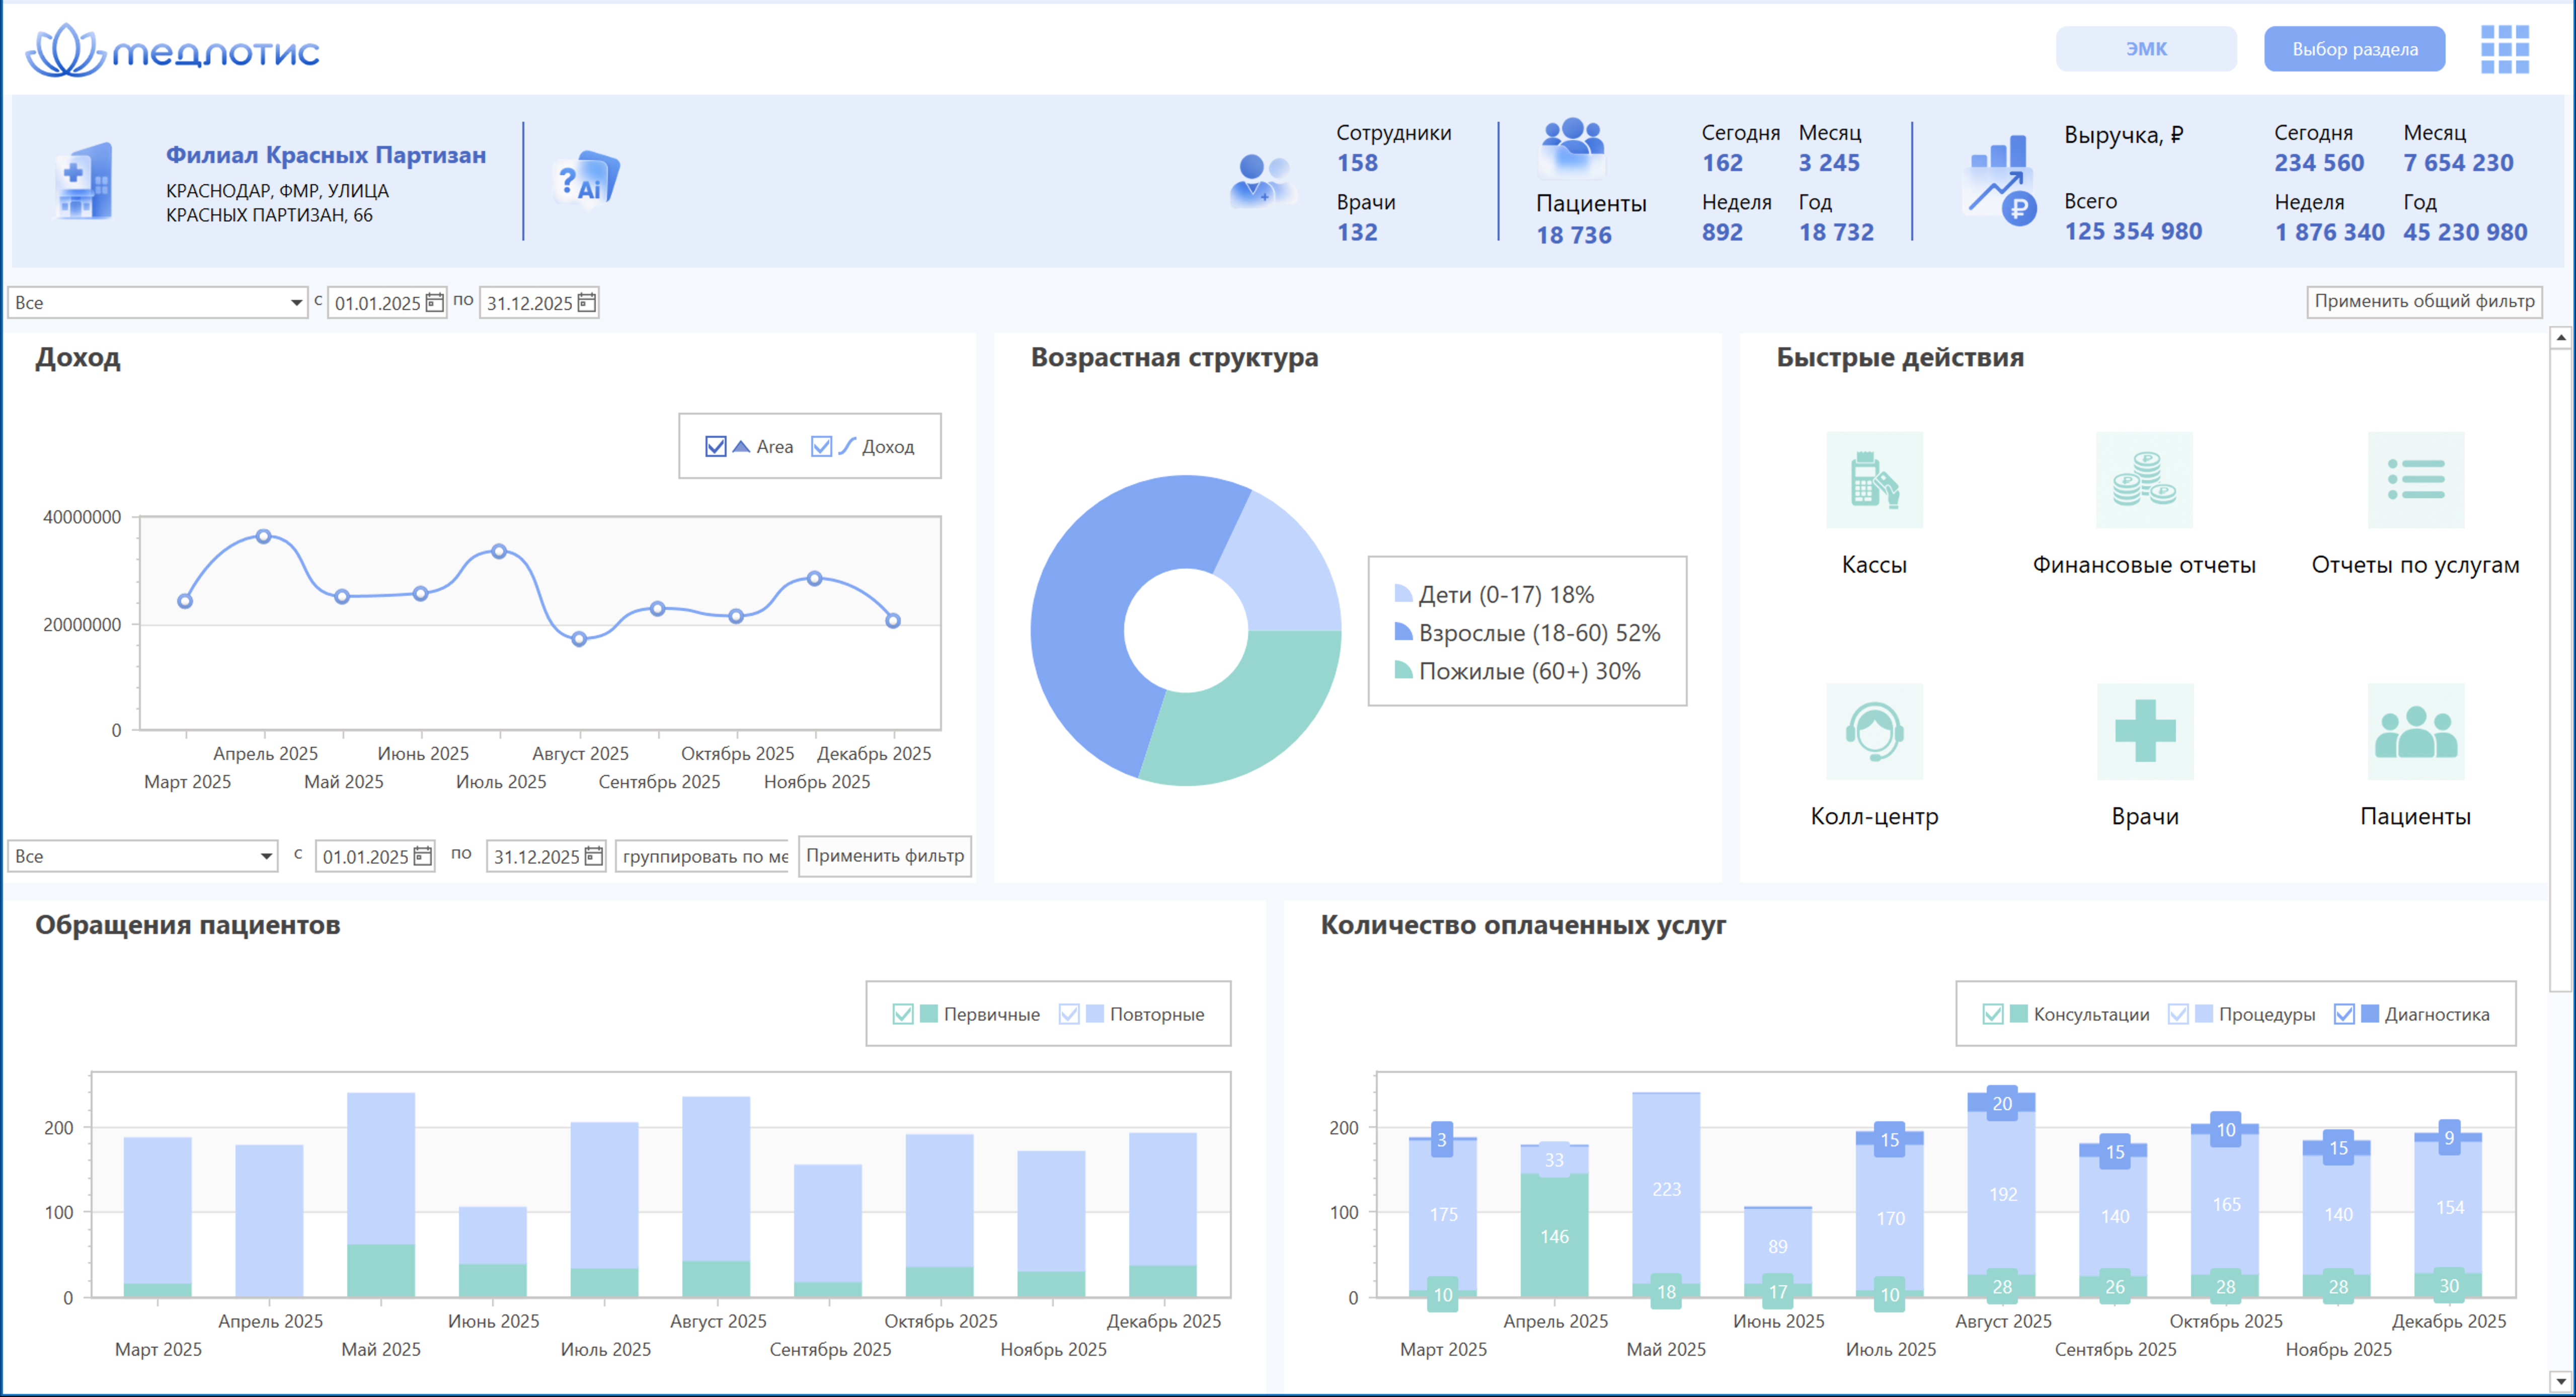
Task: Open the Врачи cross icon
Action: click(x=2144, y=732)
